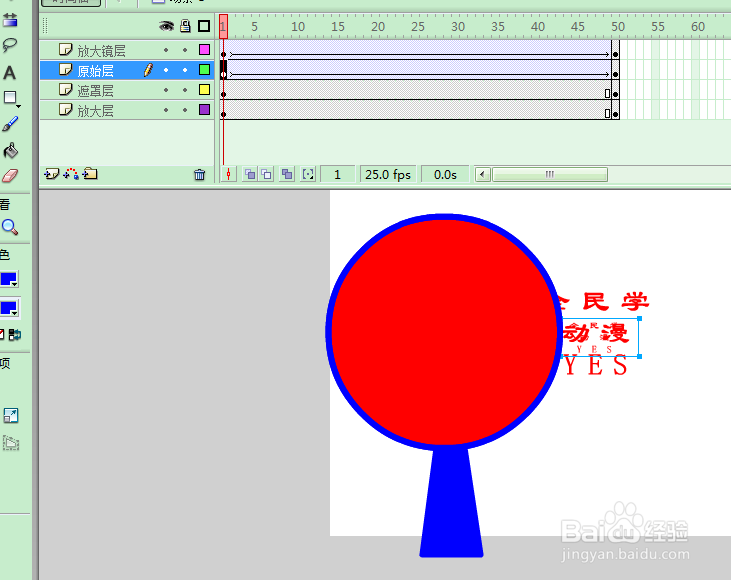This screenshot has height=580, width=731.
Task: Hide the 原始层 layer via visibility dot
Action: click(x=166, y=70)
